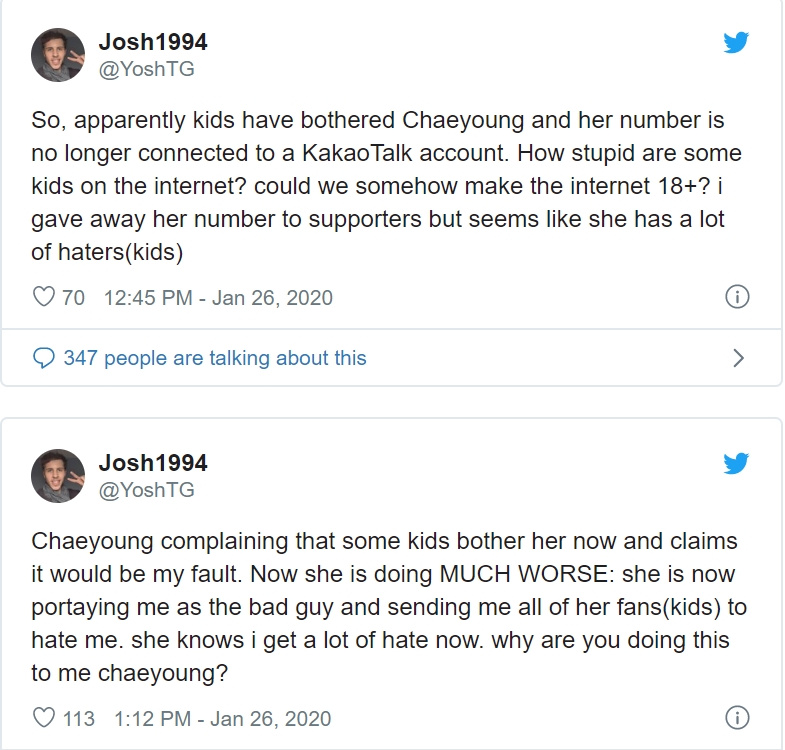
Task: Open Josh1994 avatar on second tweet
Action: click(58, 476)
